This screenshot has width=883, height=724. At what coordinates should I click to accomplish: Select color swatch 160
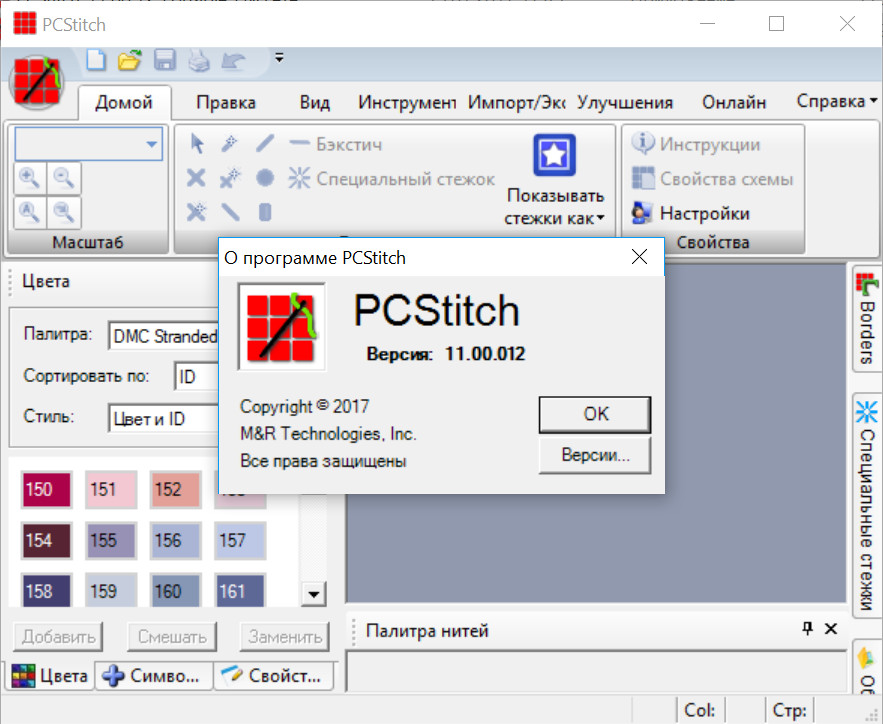(x=176, y=591)
